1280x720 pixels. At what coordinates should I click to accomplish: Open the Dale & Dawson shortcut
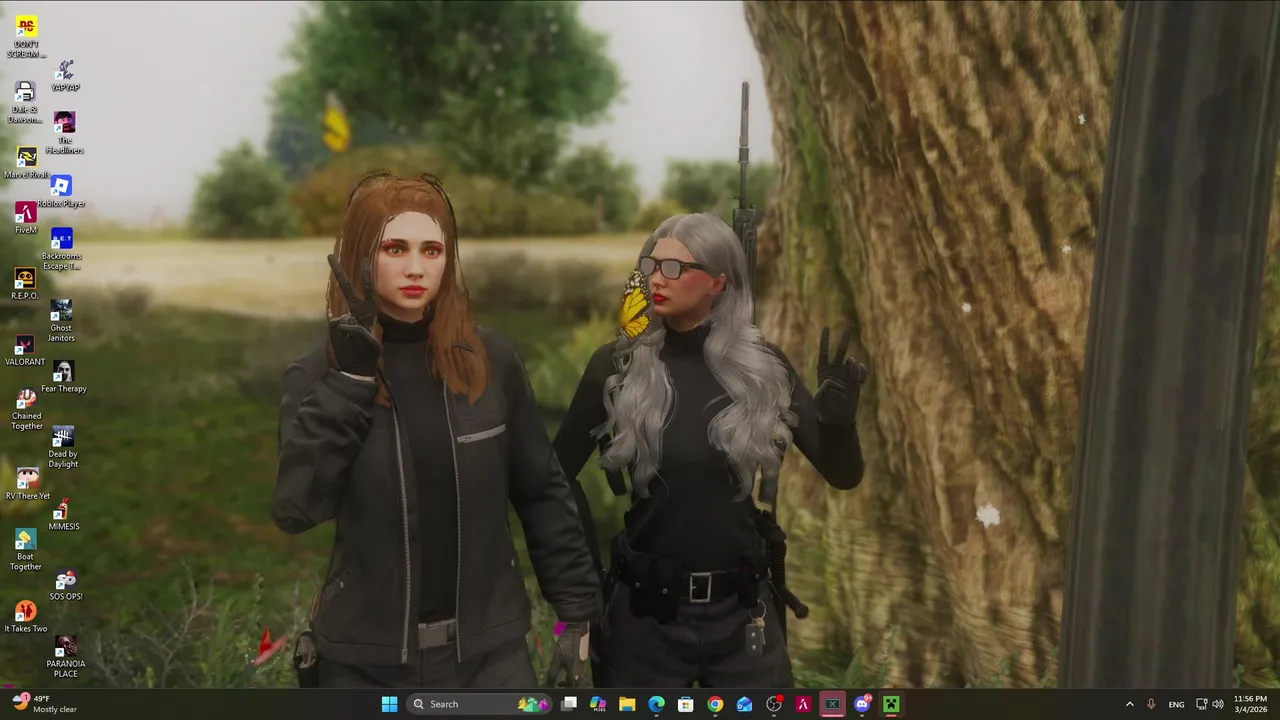point(25,102)
